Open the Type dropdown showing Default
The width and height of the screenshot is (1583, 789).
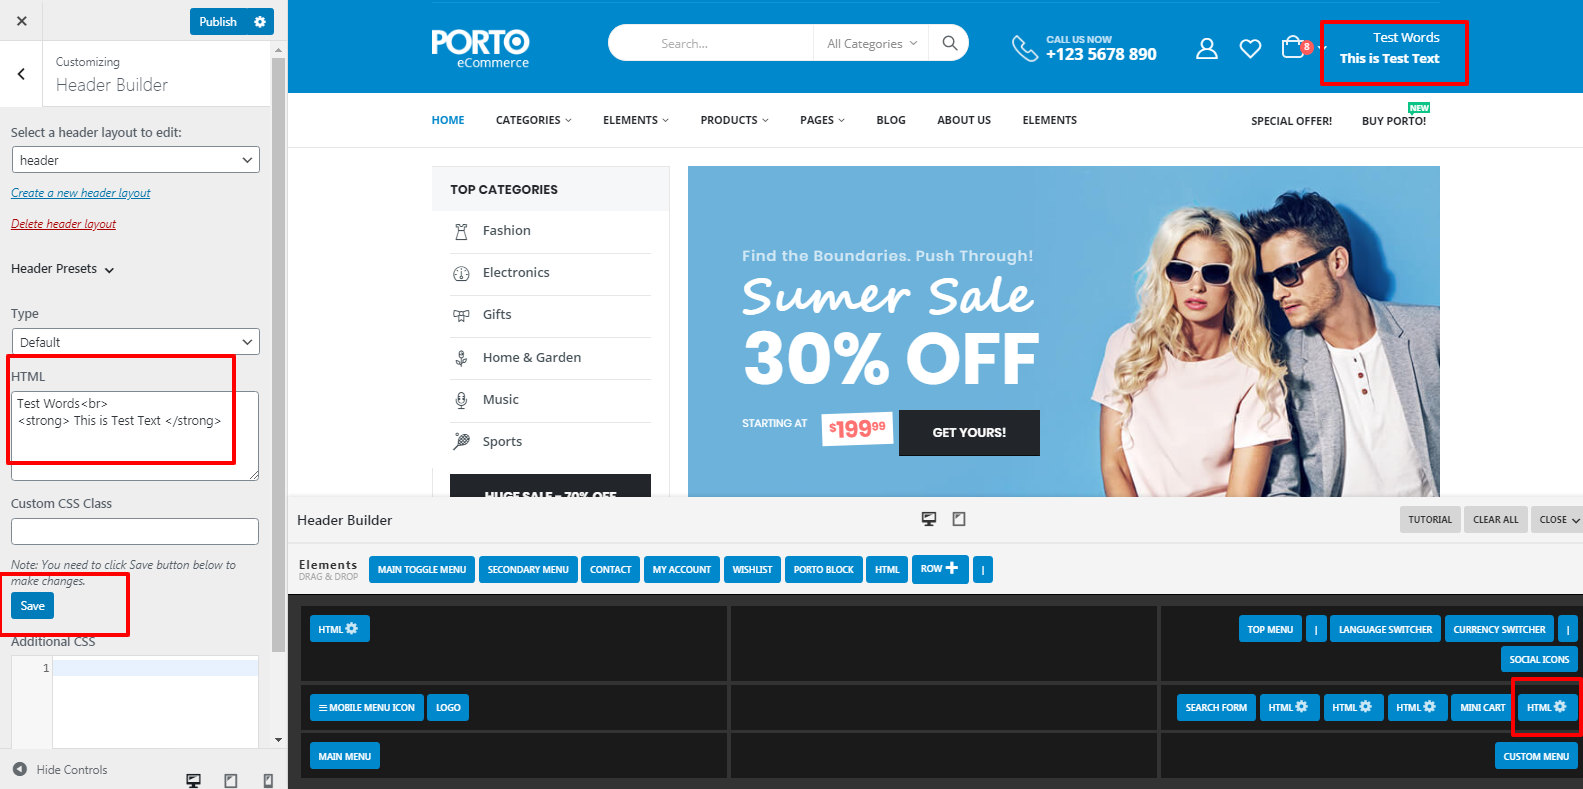click(136, 342)
